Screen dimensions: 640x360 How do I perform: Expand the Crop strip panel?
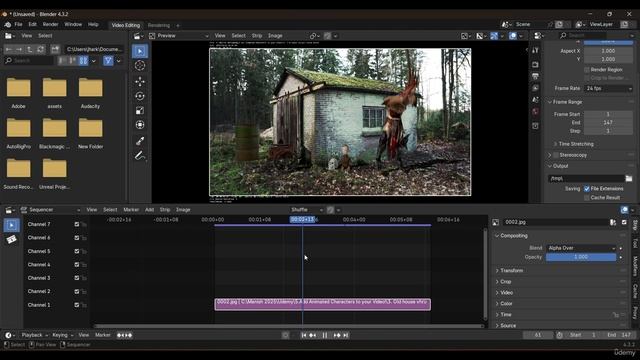(x=505, y=282)
